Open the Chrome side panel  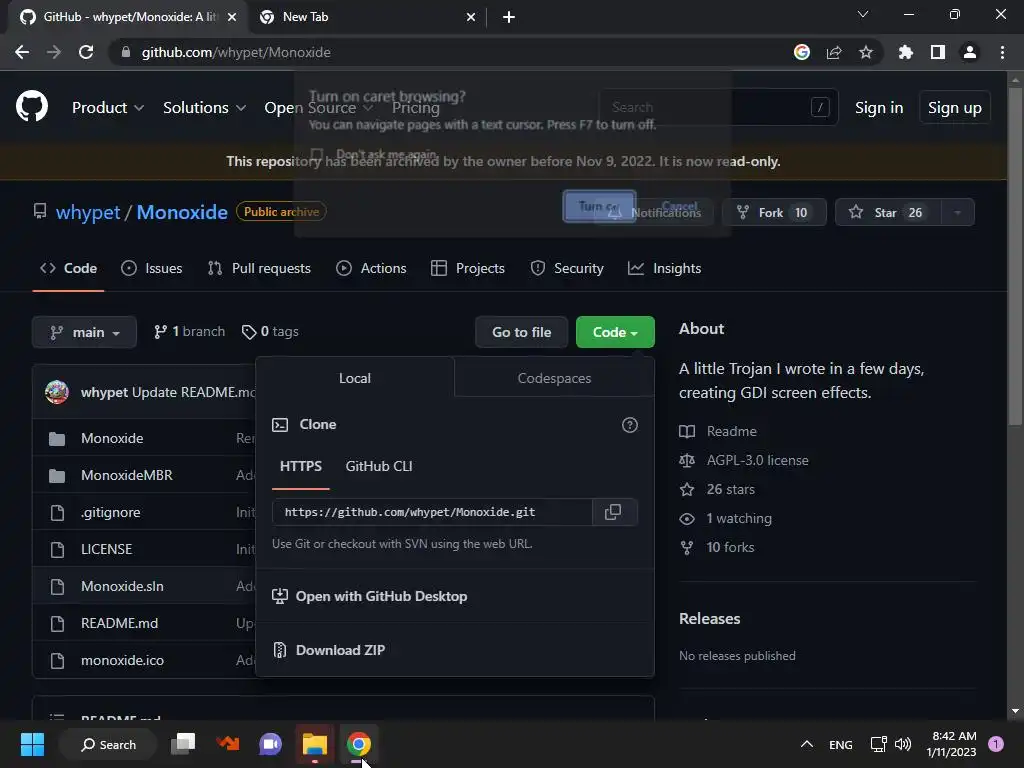(x=938, y=52)
